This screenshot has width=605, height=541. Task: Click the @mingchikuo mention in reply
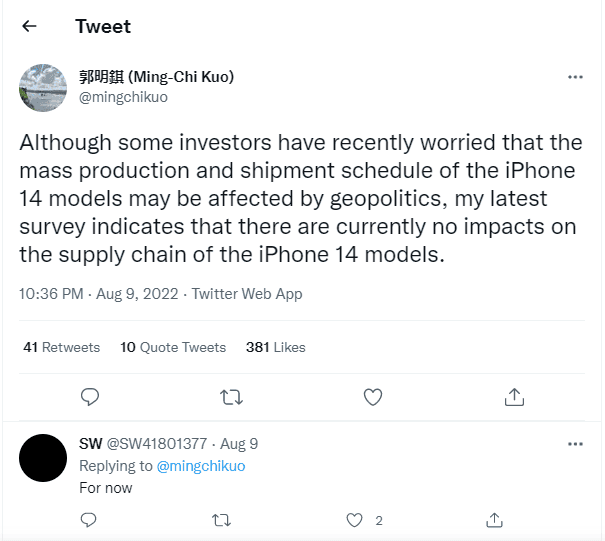tap(198, 466)
